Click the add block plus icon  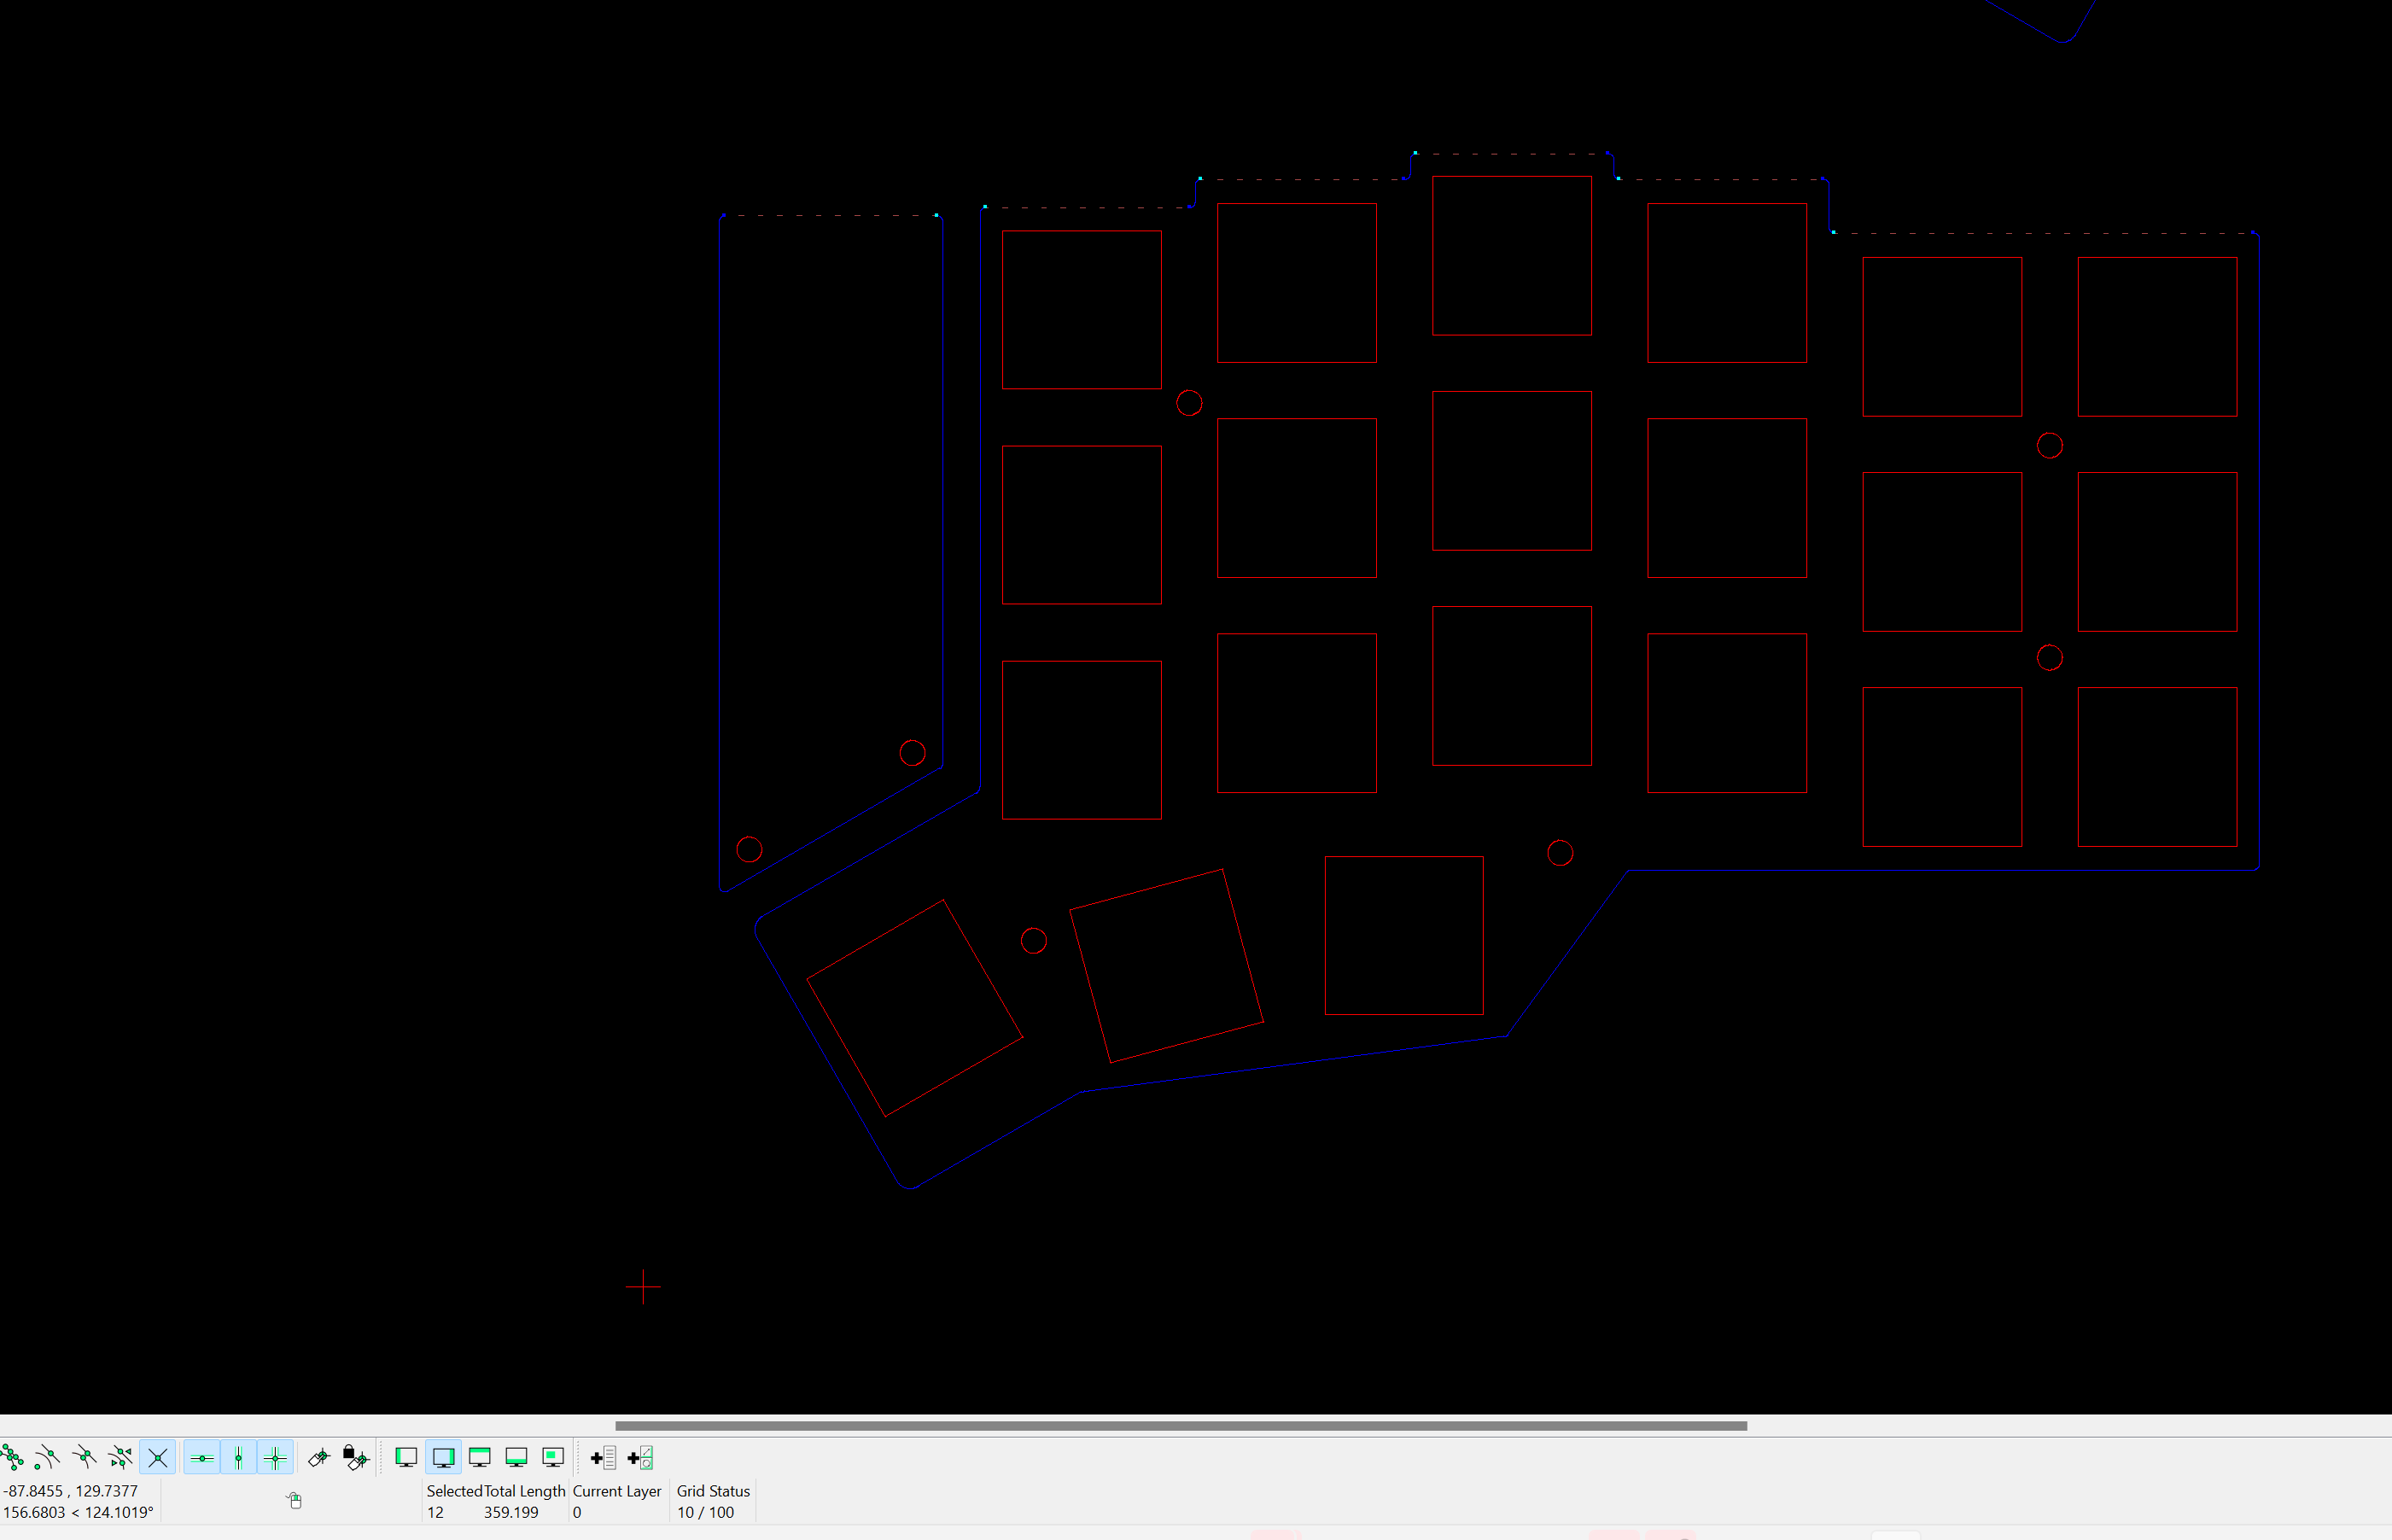coord(637,1457)
